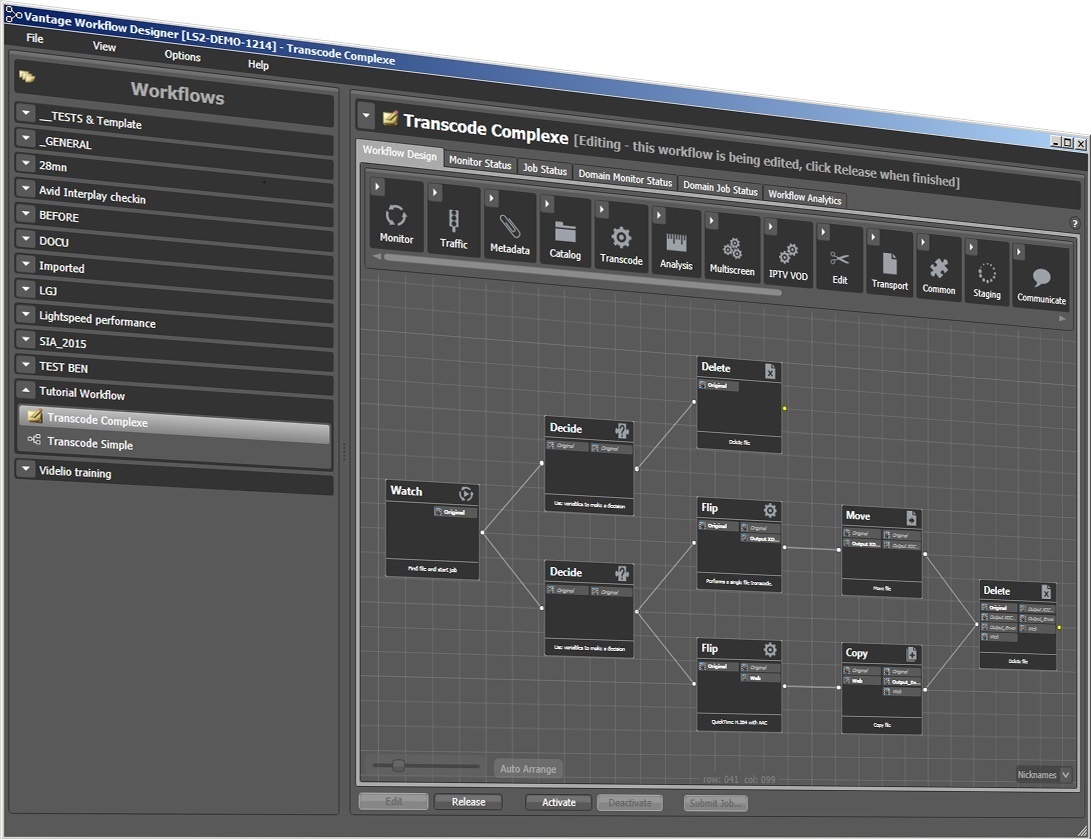Expand the __TESTS & Template category
Viewport: 1091px width, 839px height.
tap(26, 113)
